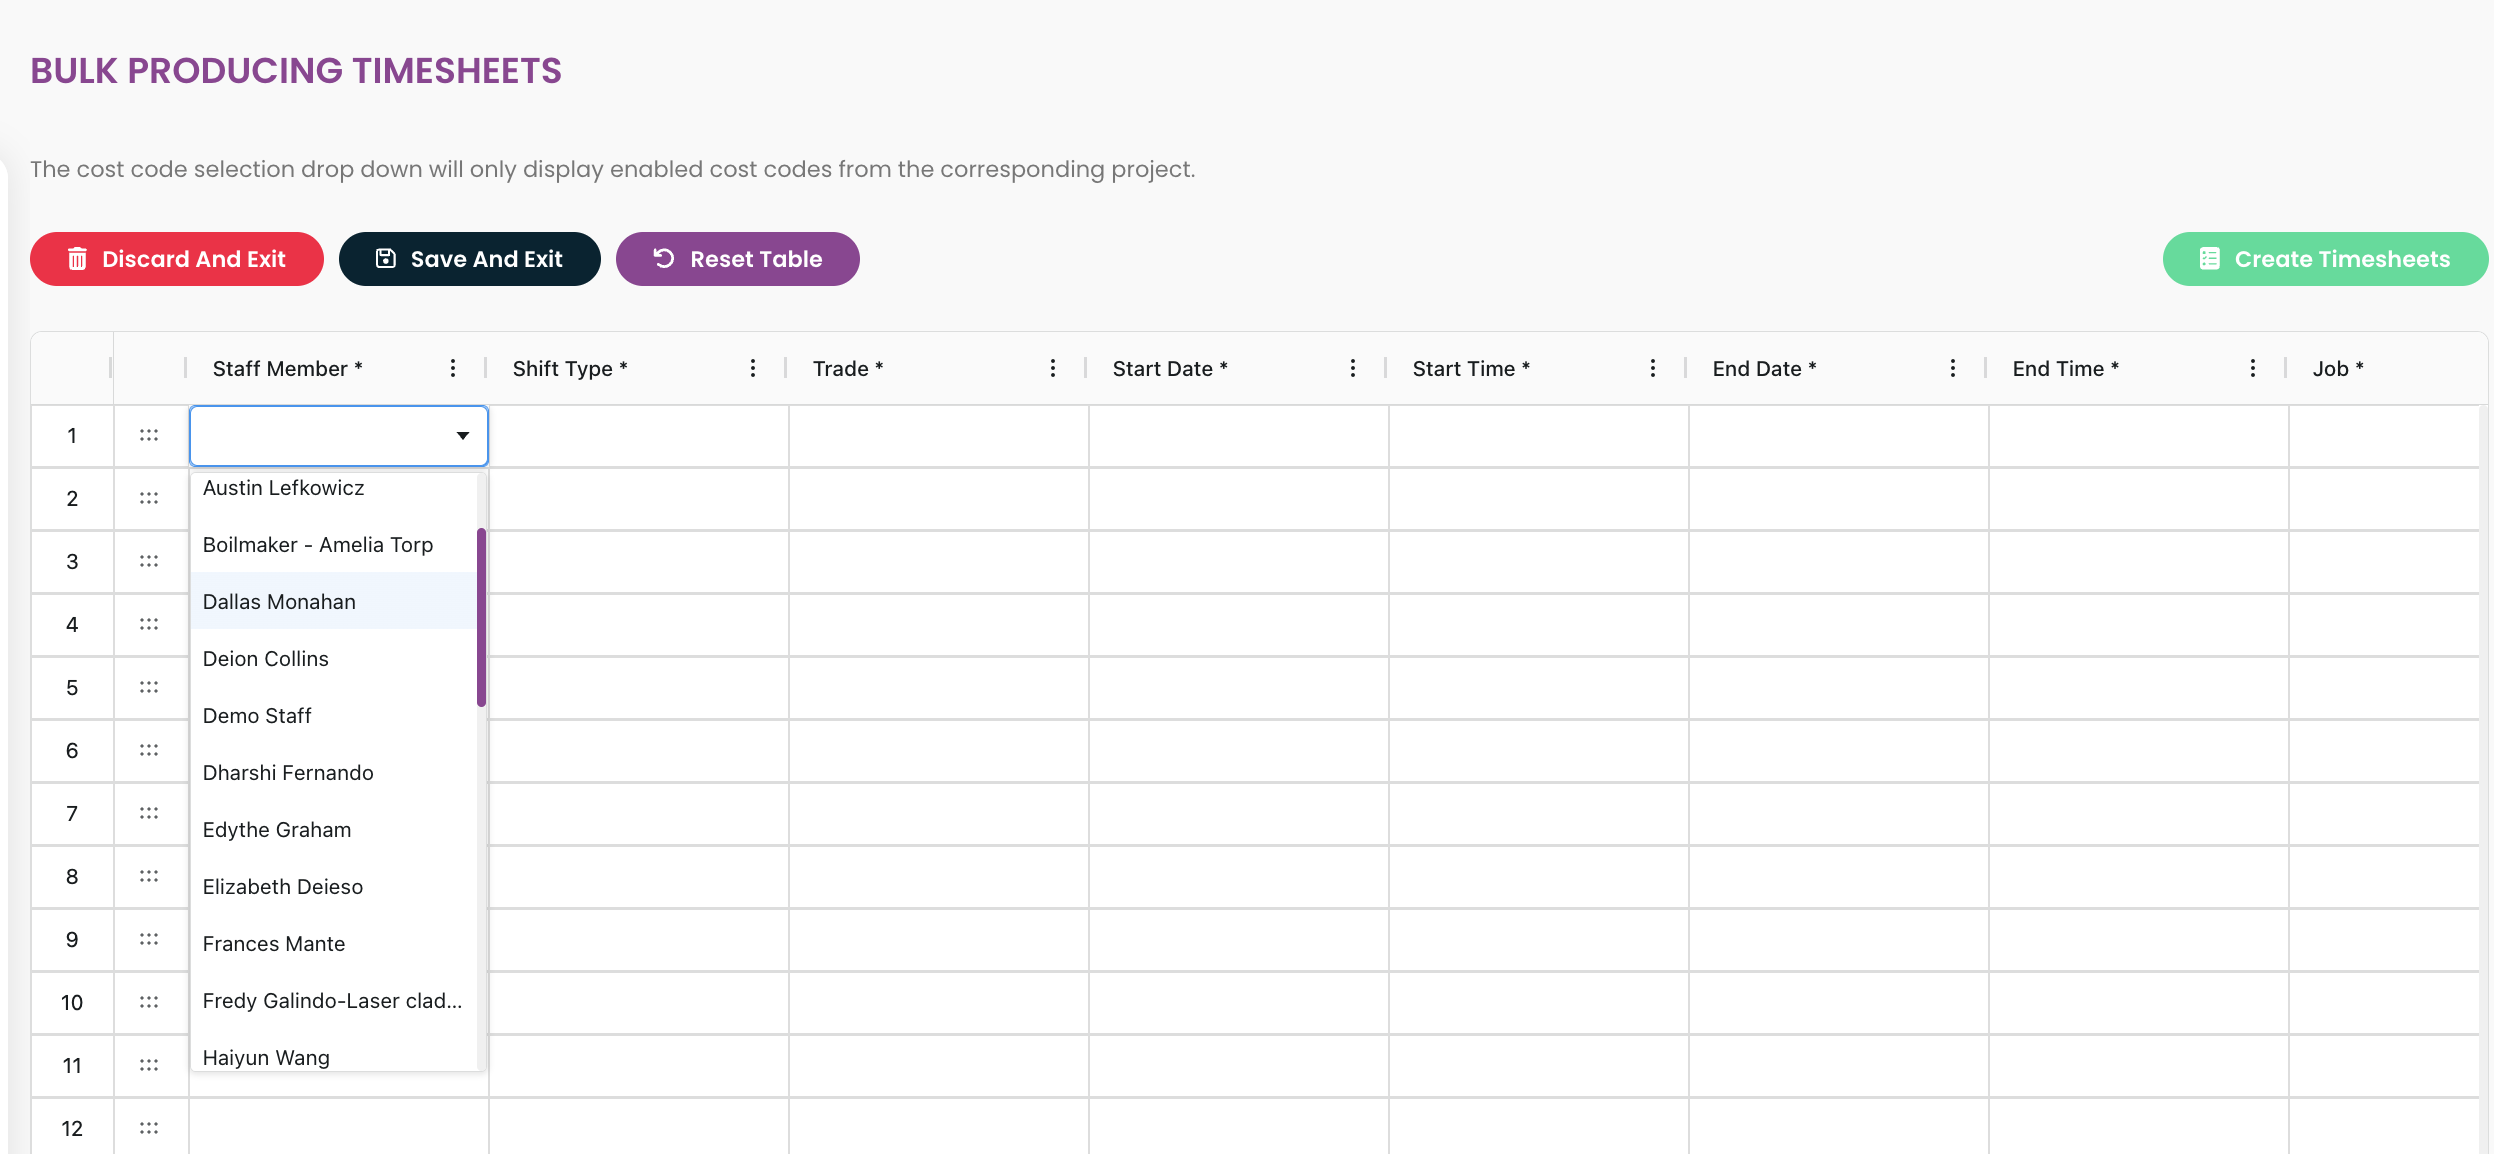Click the row 1 End Date cell
The width and height of the screenshot is (2494, 1154).
(1839, 436)
